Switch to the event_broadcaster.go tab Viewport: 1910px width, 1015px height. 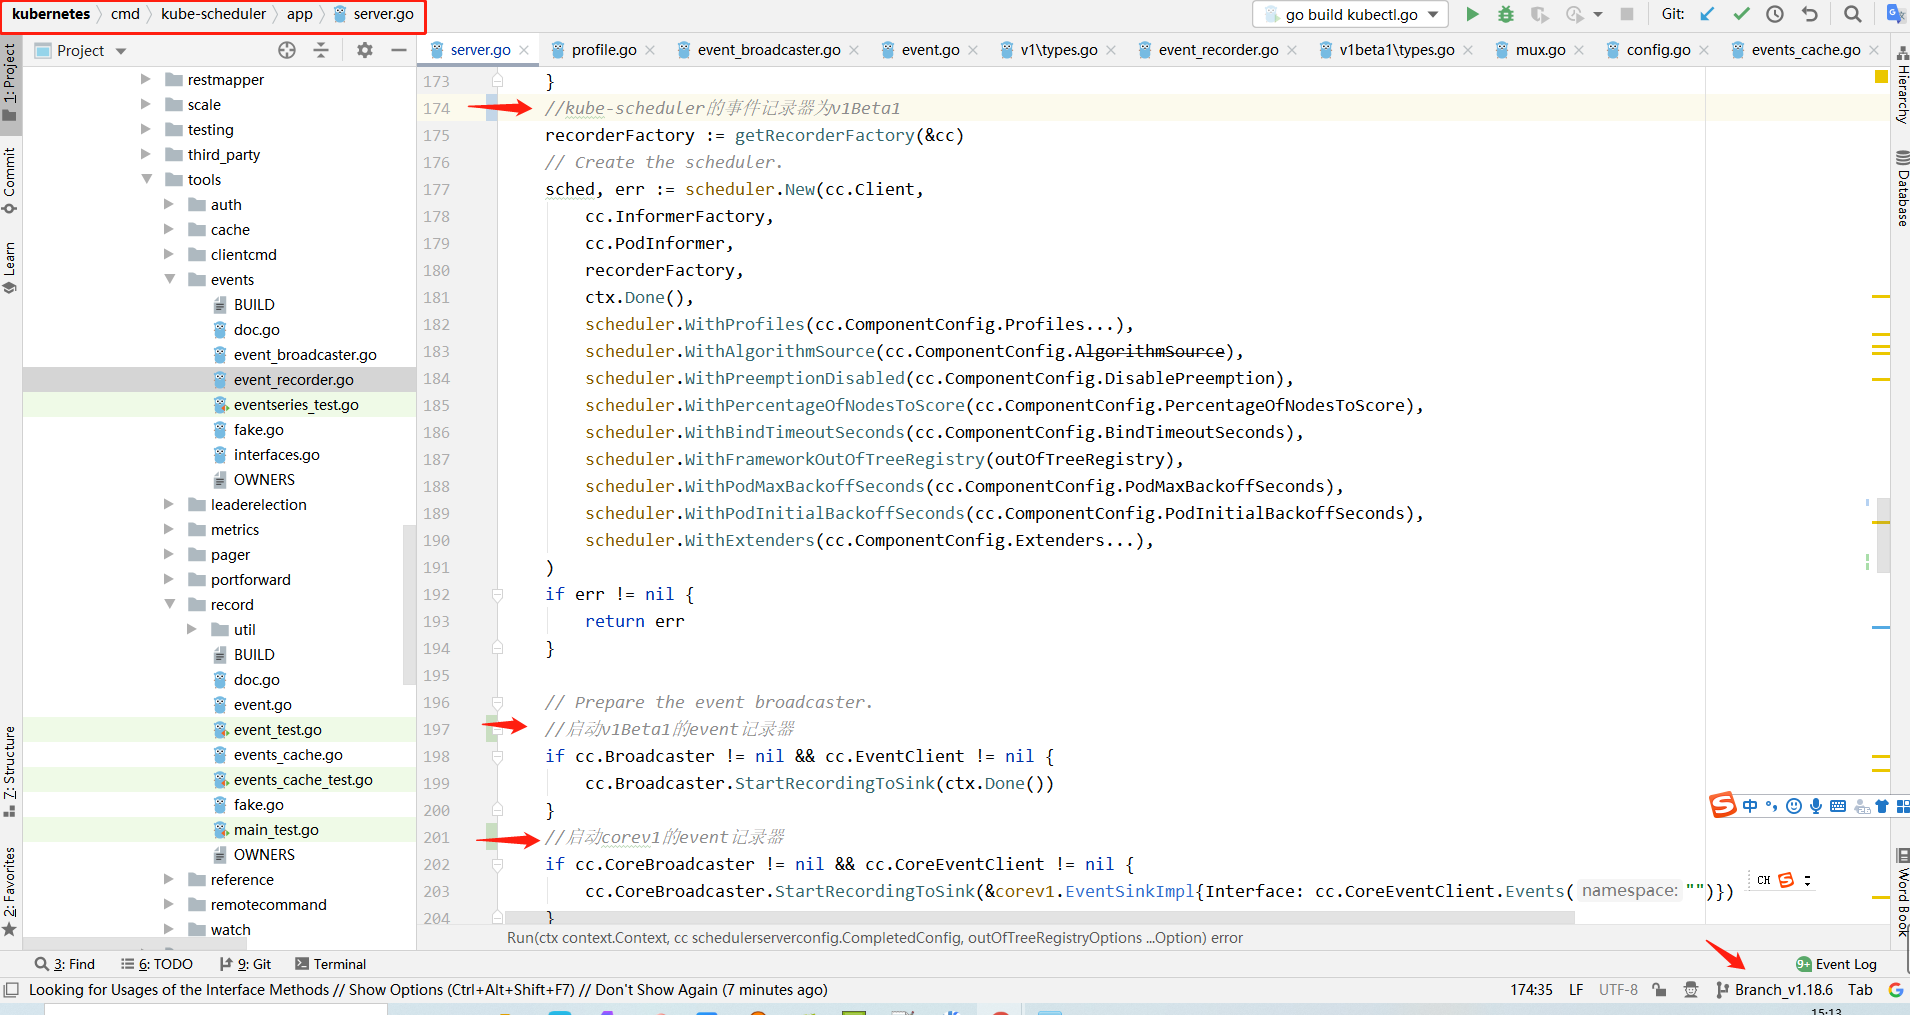768,50
